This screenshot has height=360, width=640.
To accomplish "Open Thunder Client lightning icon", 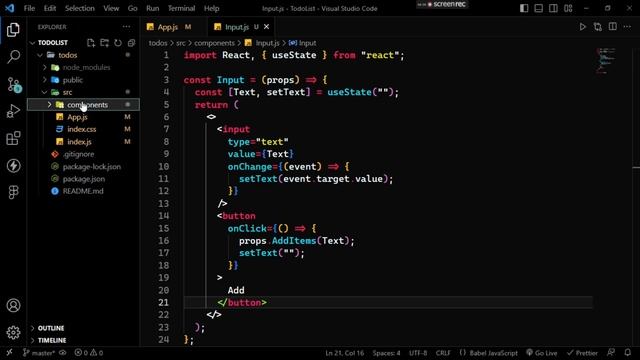I will click(x=13, y=165).
